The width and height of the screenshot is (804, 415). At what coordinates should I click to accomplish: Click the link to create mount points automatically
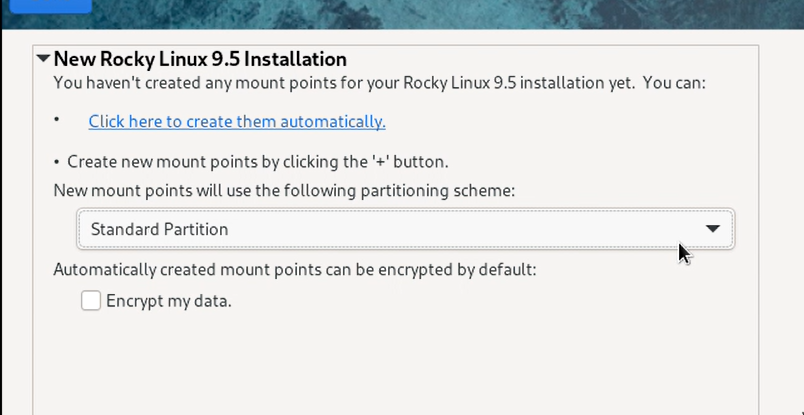click(237, 122)
